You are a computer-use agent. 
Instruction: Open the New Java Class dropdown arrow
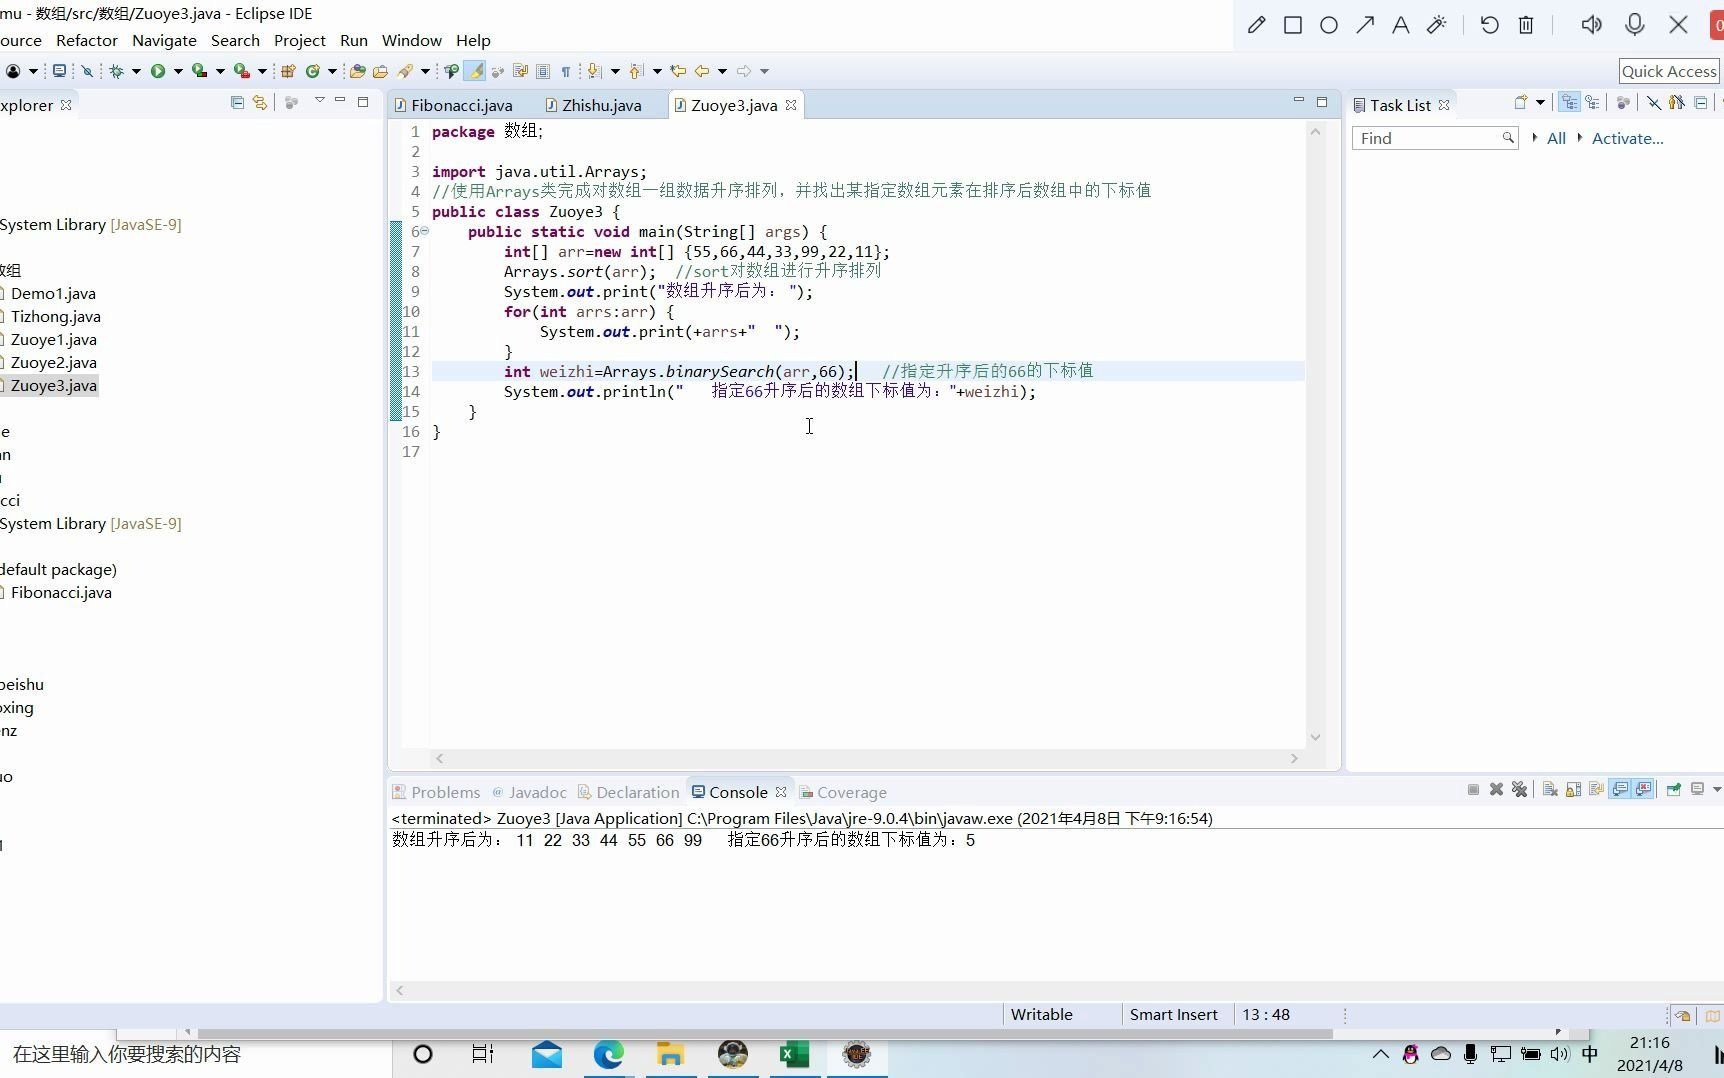[x=332, y=71]
